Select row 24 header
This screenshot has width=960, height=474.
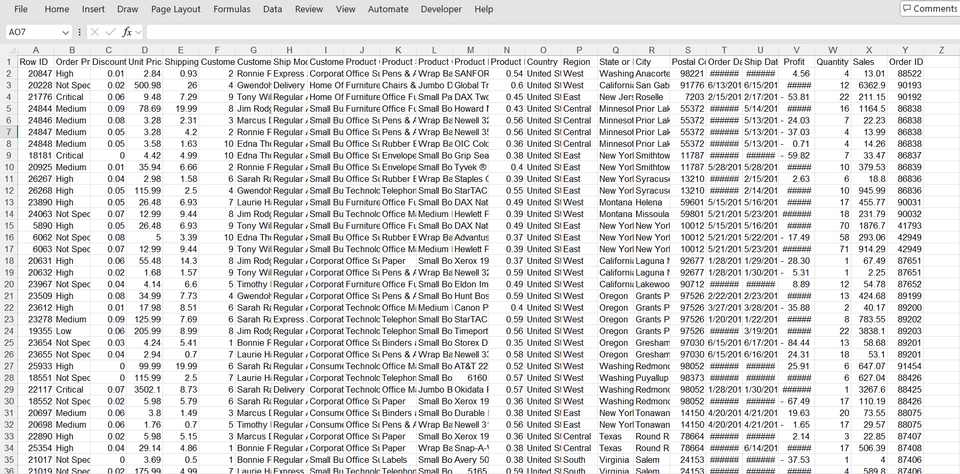(9, 331)
